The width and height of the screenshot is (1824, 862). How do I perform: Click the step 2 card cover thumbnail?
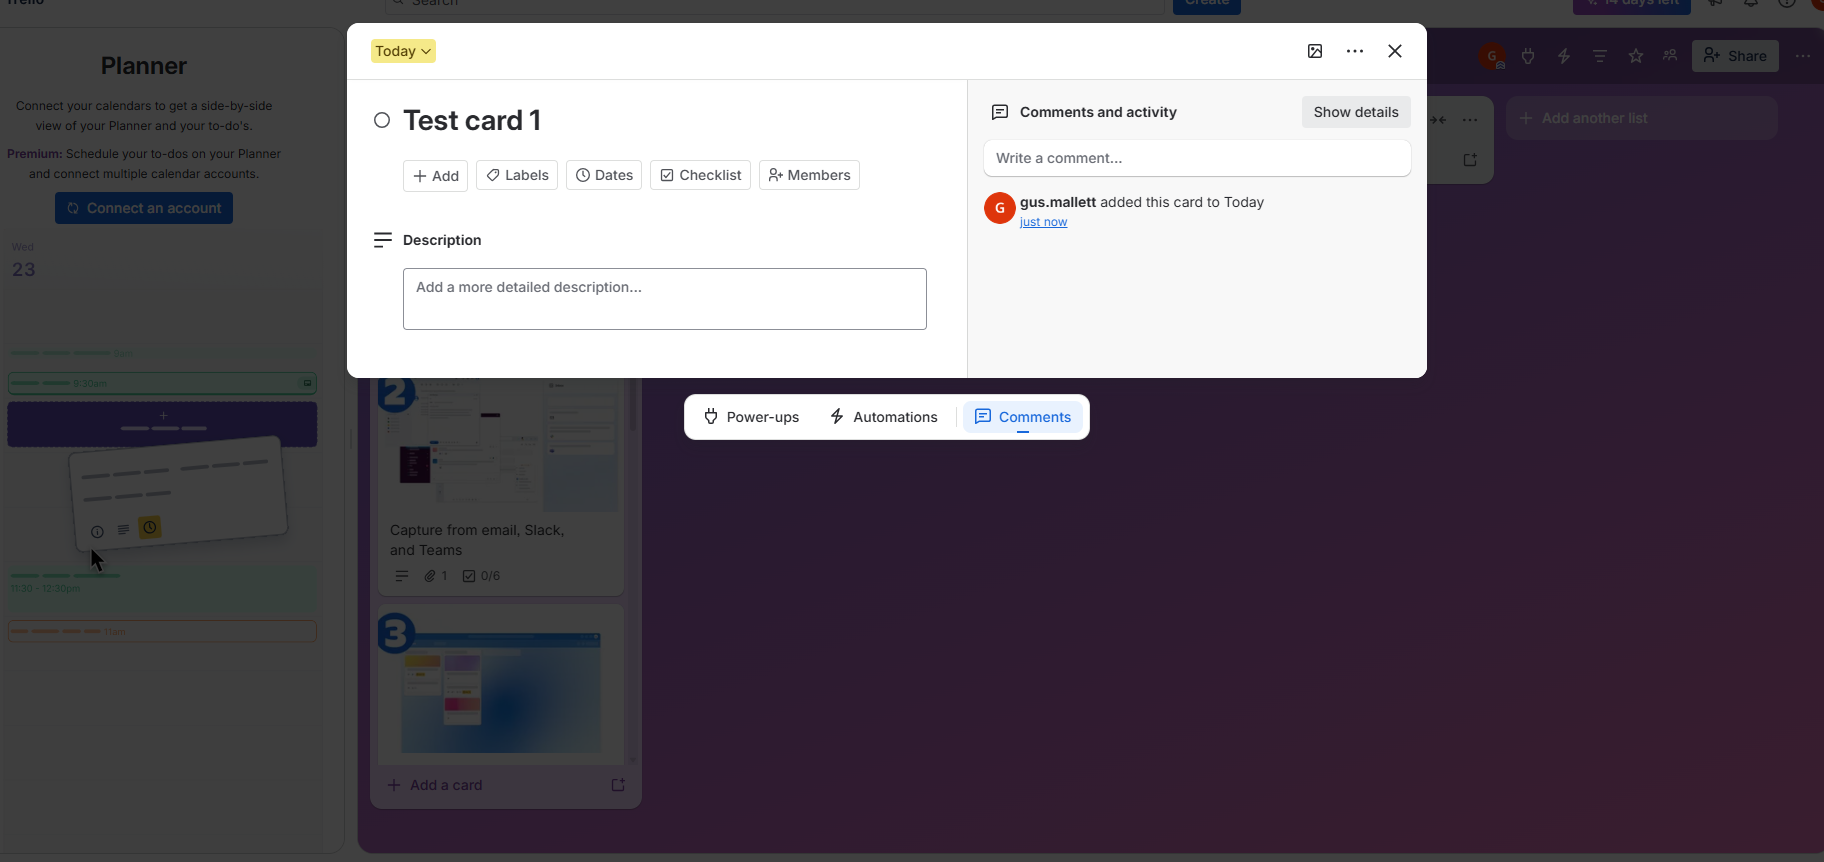click(500, 446)
